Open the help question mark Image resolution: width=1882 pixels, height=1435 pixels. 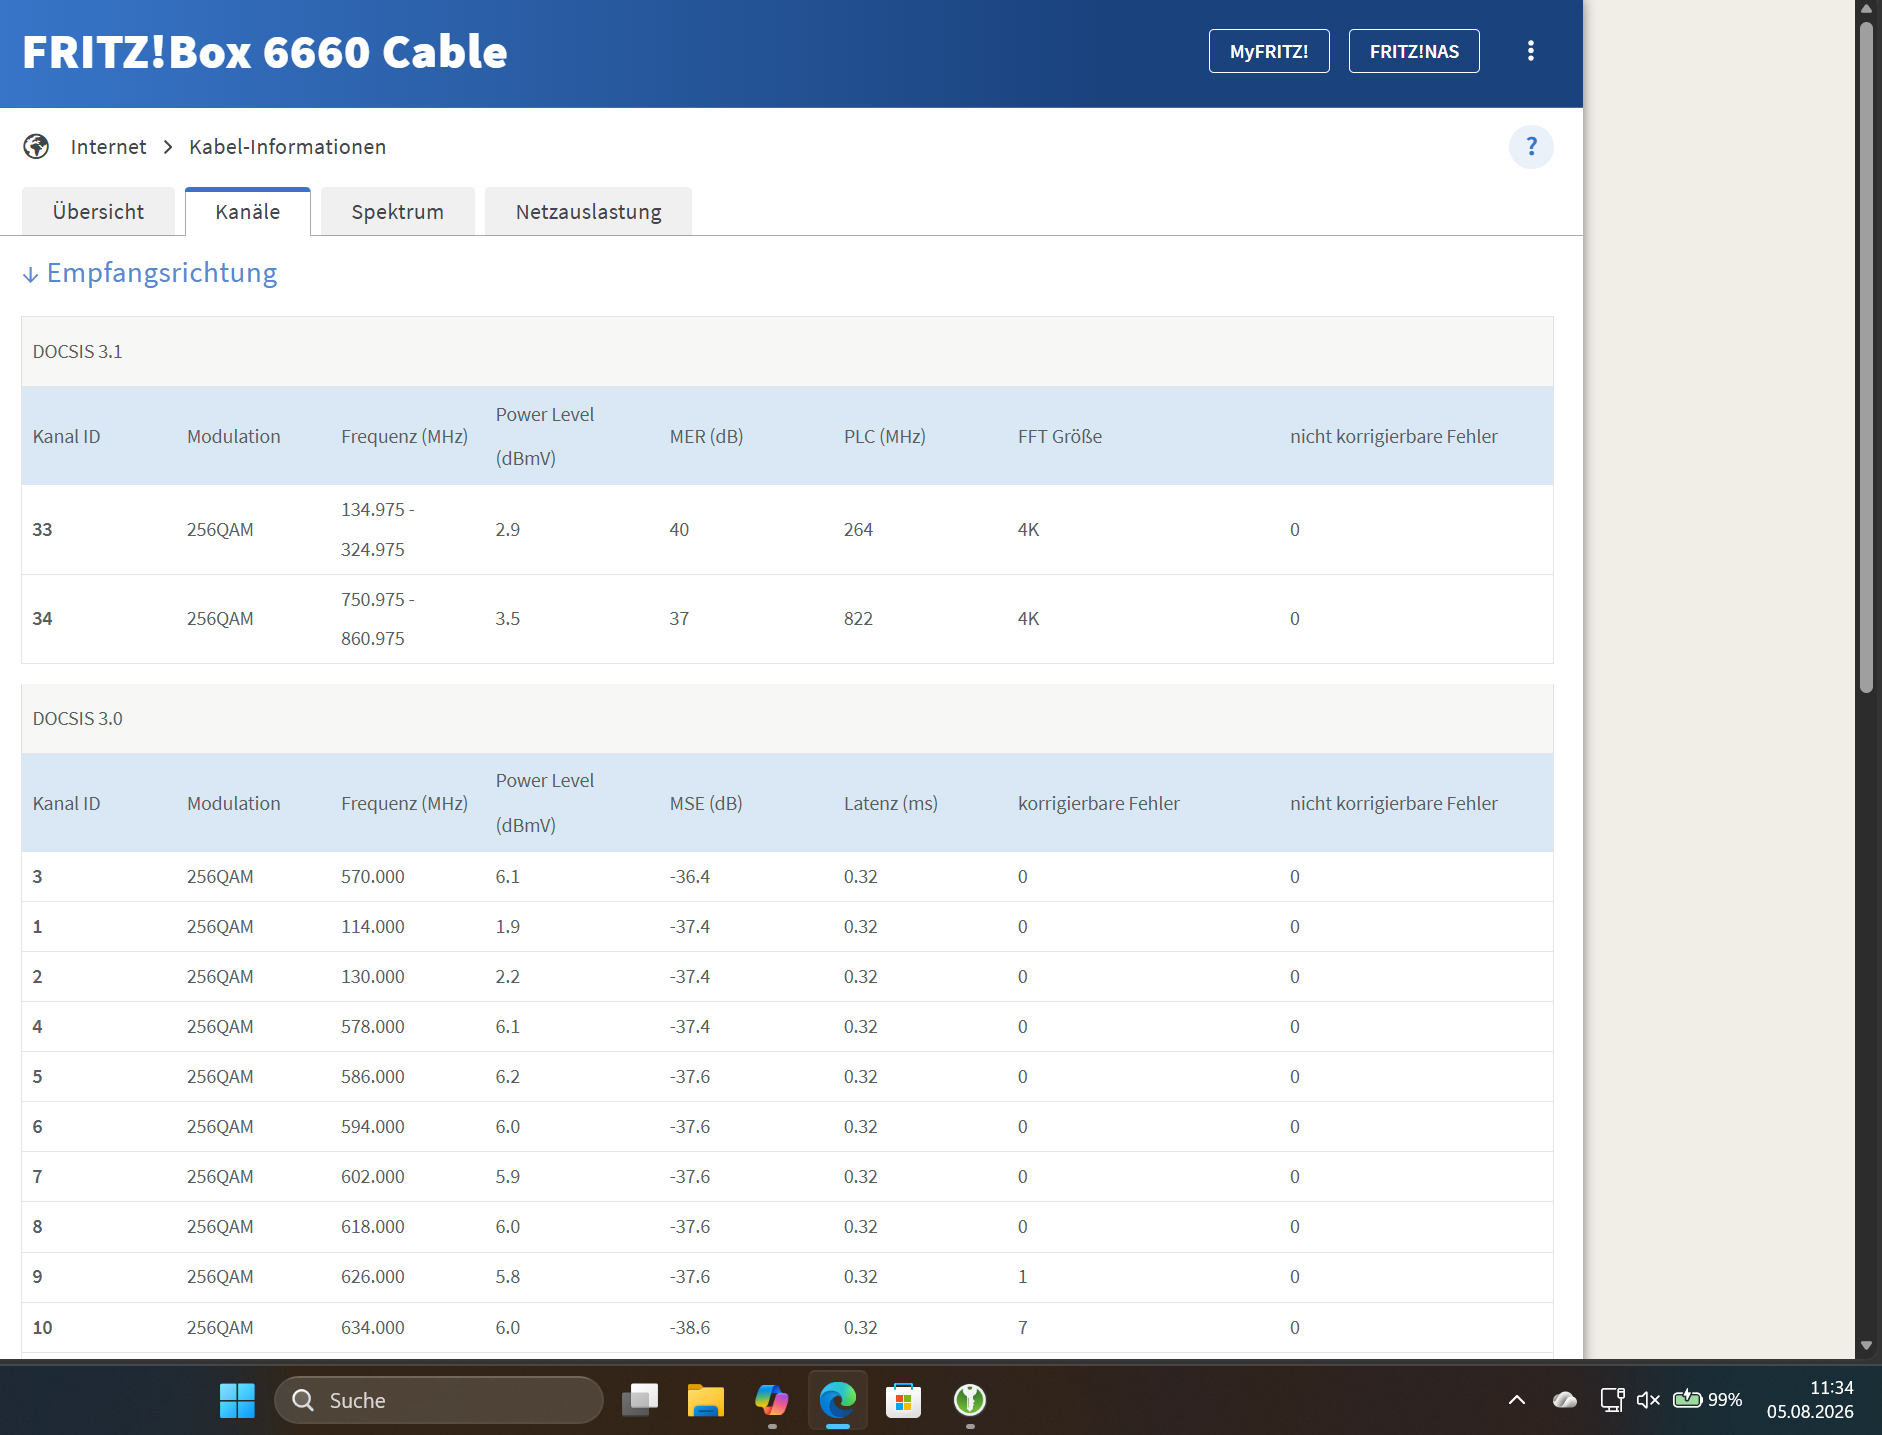(1531, 147)
